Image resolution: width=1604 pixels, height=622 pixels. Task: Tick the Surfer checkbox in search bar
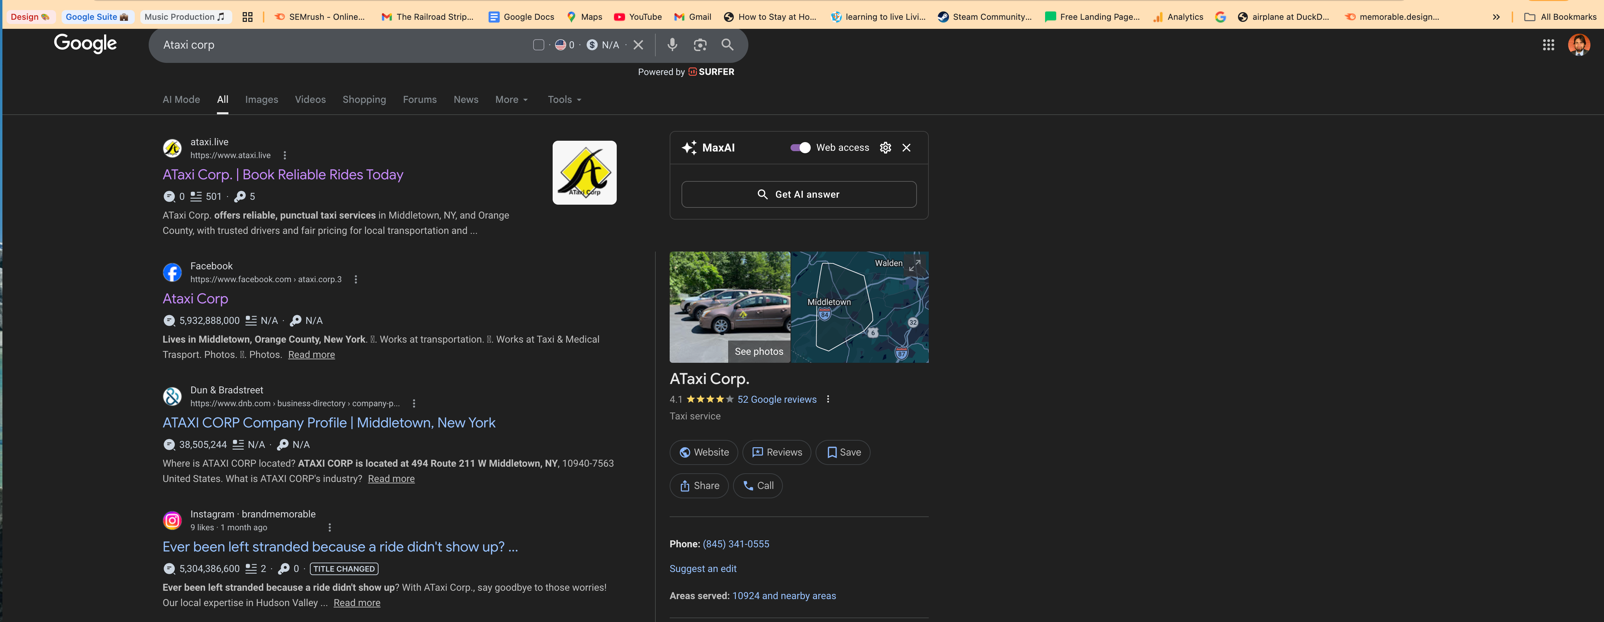(x=539, y=45)
